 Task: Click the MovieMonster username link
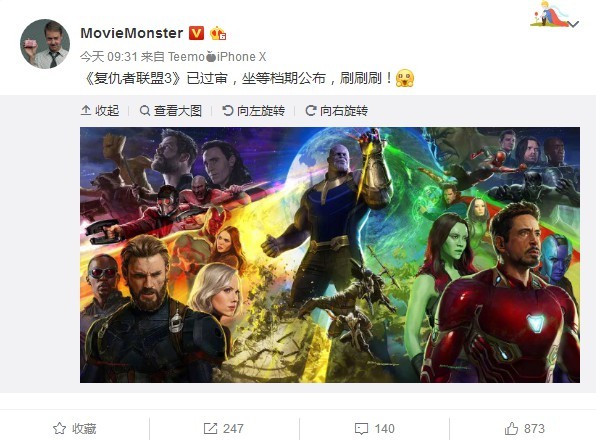132,33
